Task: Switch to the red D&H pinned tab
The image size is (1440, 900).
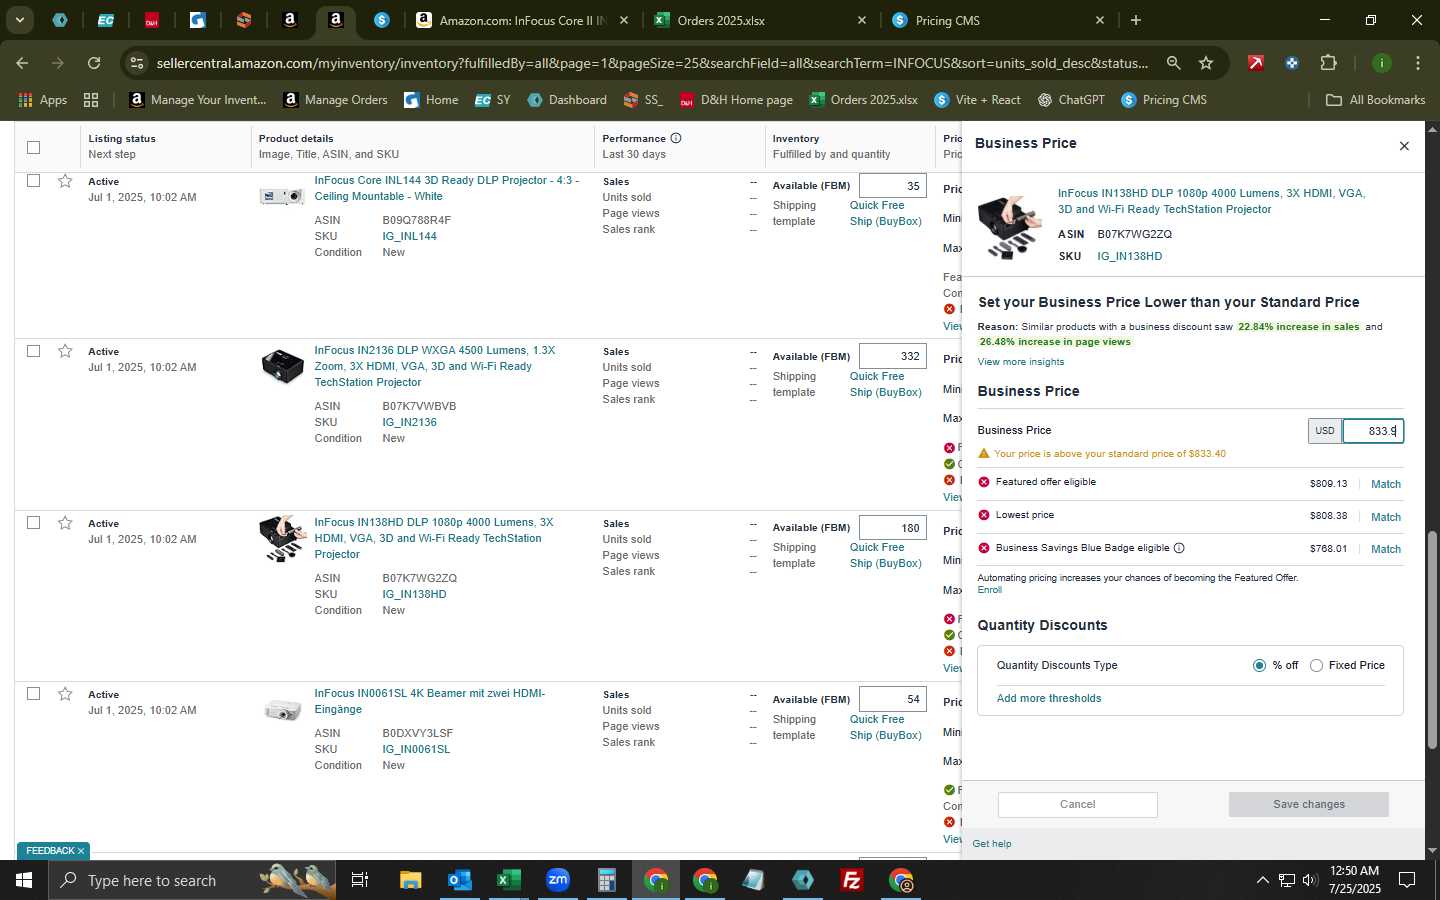Action: 151,20
